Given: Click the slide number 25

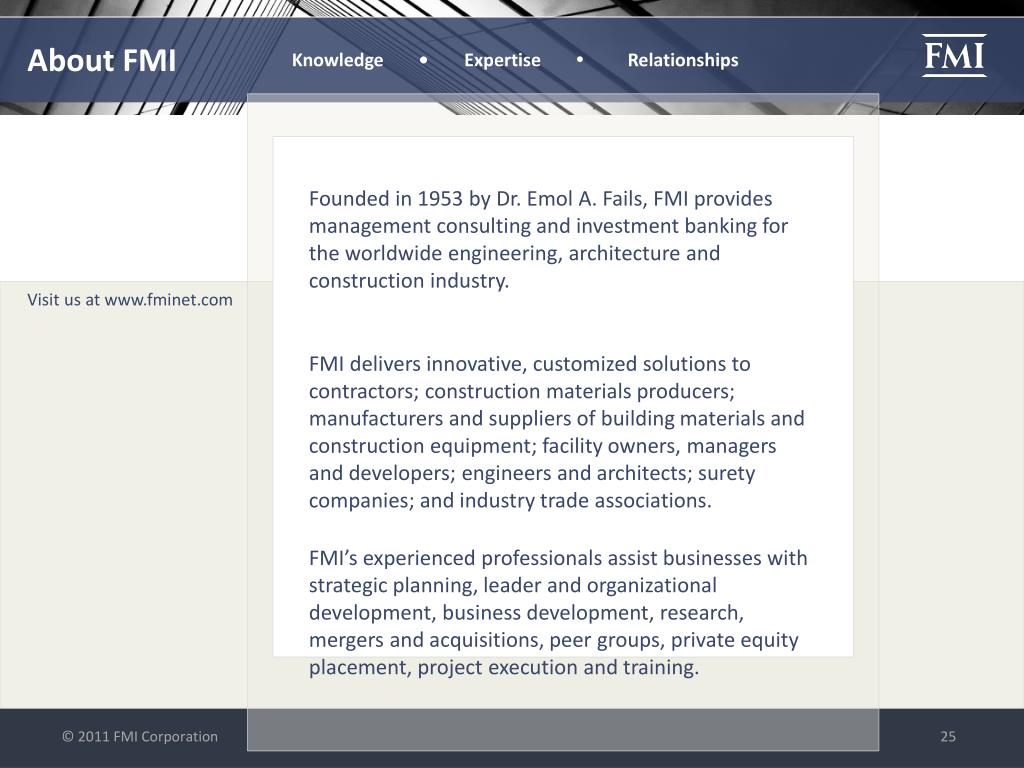Looking at the screenshot, I should (x=948, y=737).
